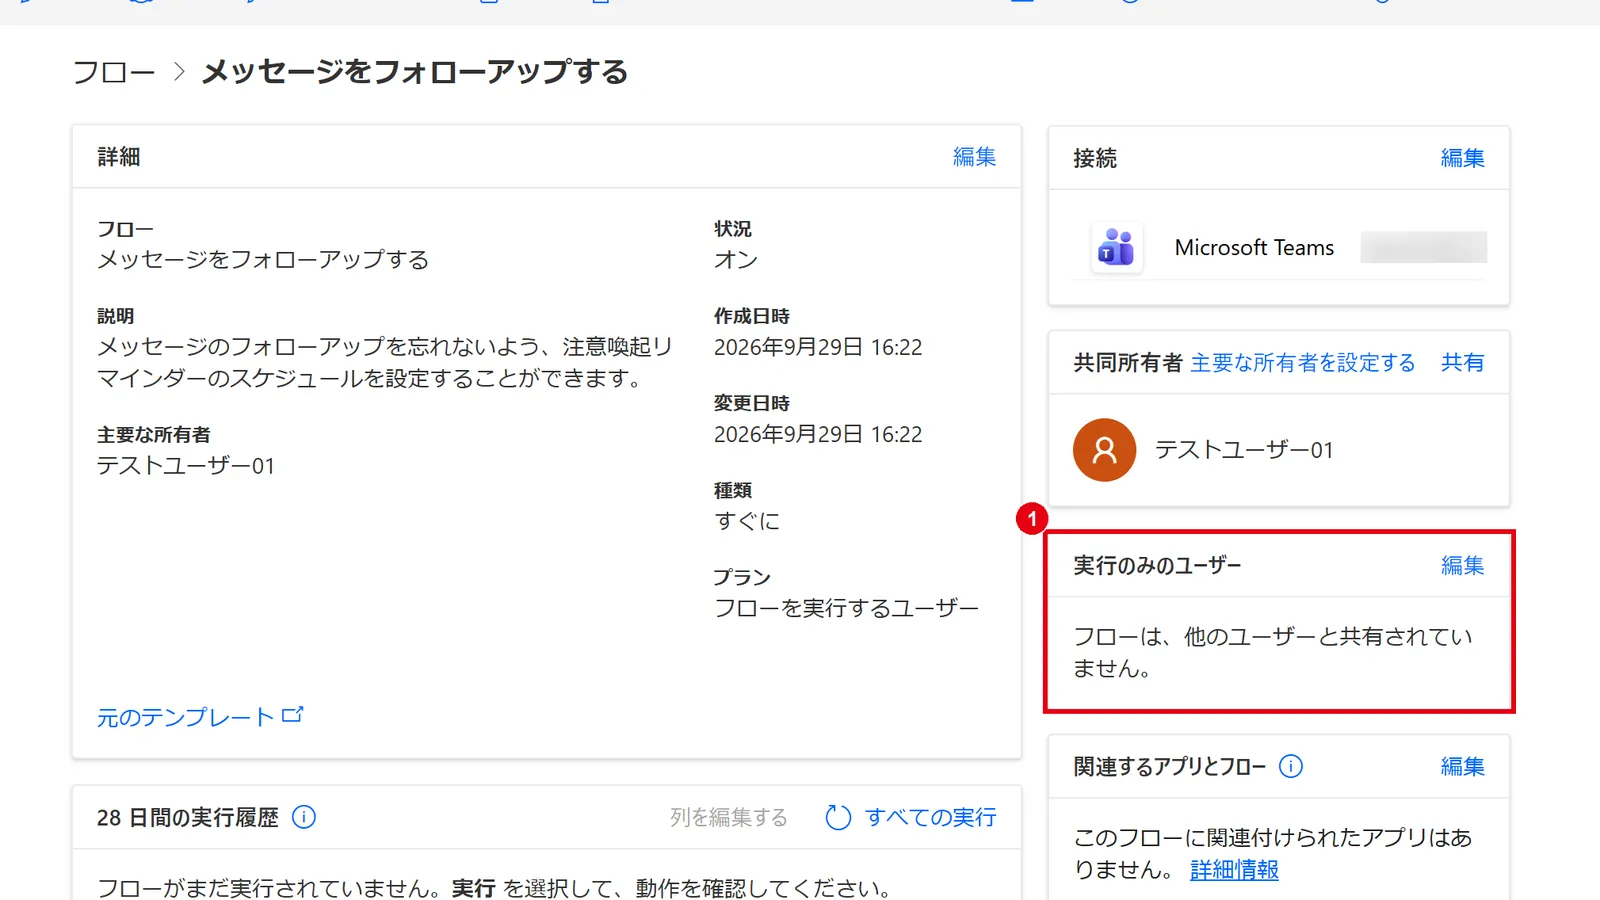Viewport: 1600px width, 900px height.
Task: Click 編集 in the 接続 panel
Action: 1462,158
